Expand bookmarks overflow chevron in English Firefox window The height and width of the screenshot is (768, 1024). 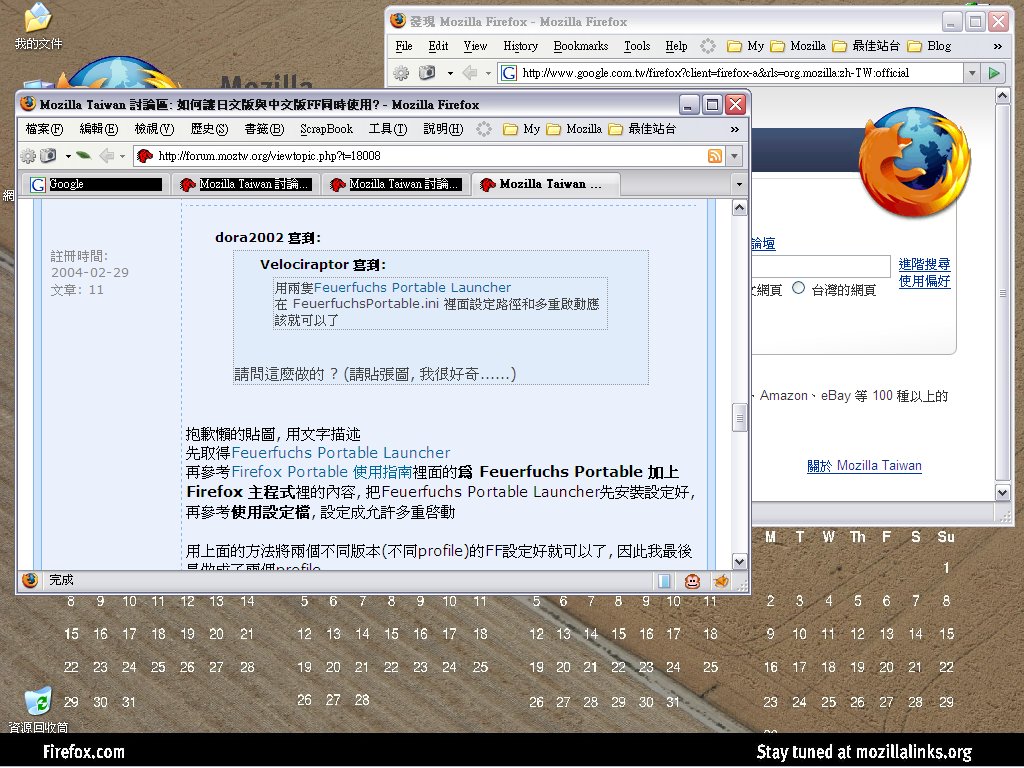998,46
